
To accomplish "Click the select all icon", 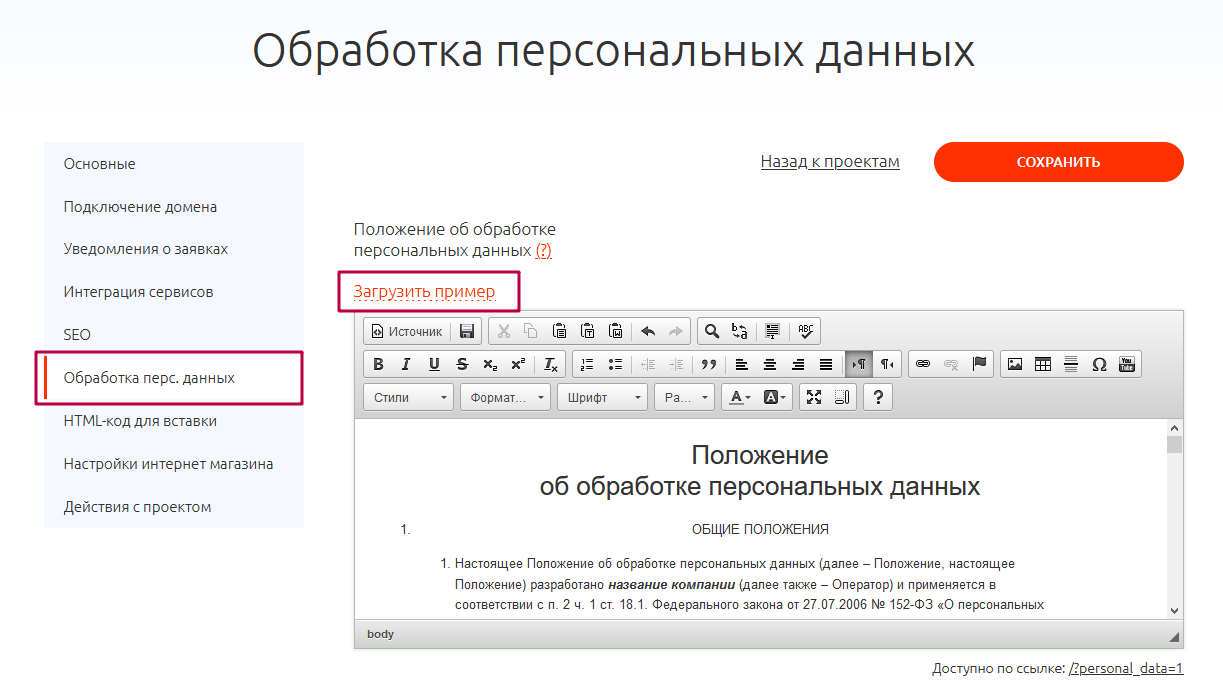I will coord(772,331).
